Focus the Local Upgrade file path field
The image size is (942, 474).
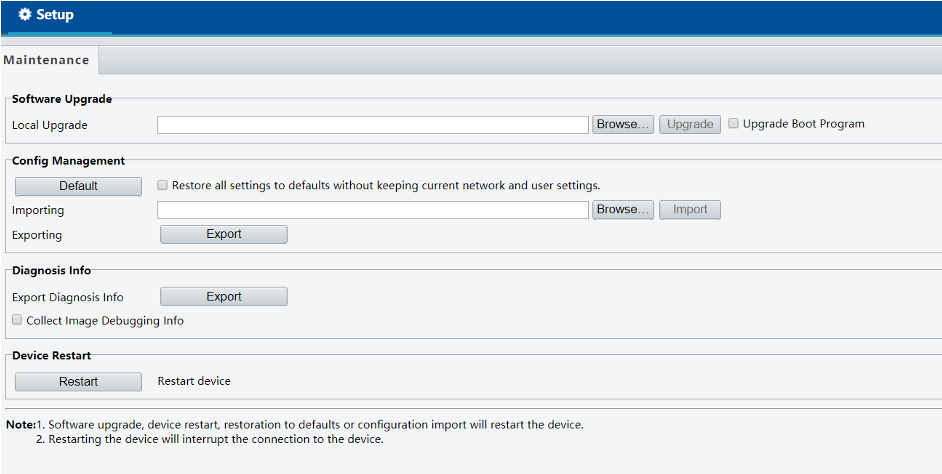(372, 125)
